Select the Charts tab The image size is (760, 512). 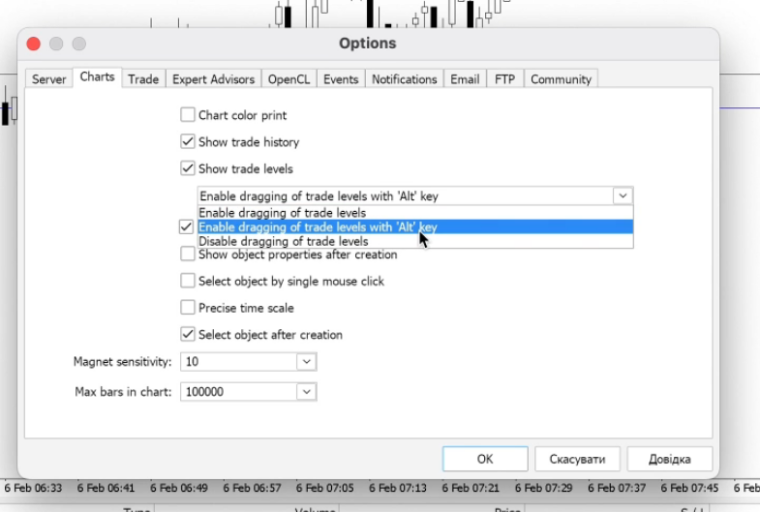coord(97,77)
